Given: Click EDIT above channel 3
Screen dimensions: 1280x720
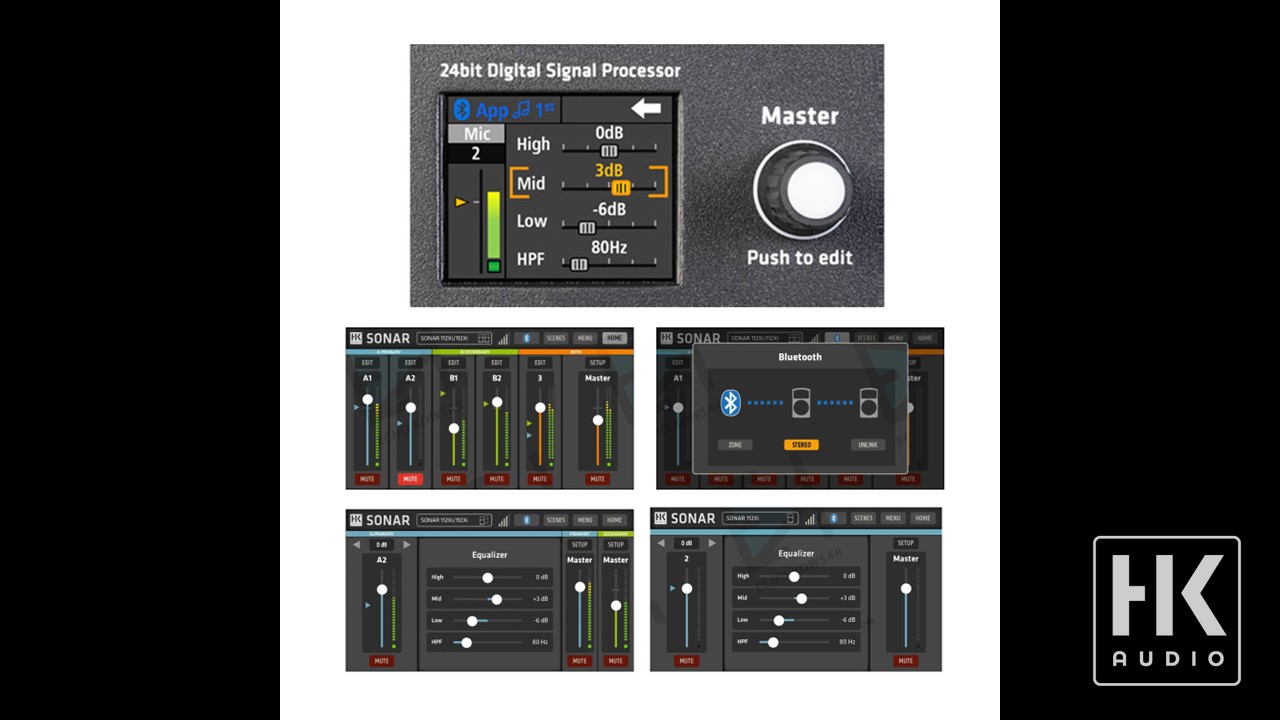Looking at the screenshot, I should tap(540, 363).
